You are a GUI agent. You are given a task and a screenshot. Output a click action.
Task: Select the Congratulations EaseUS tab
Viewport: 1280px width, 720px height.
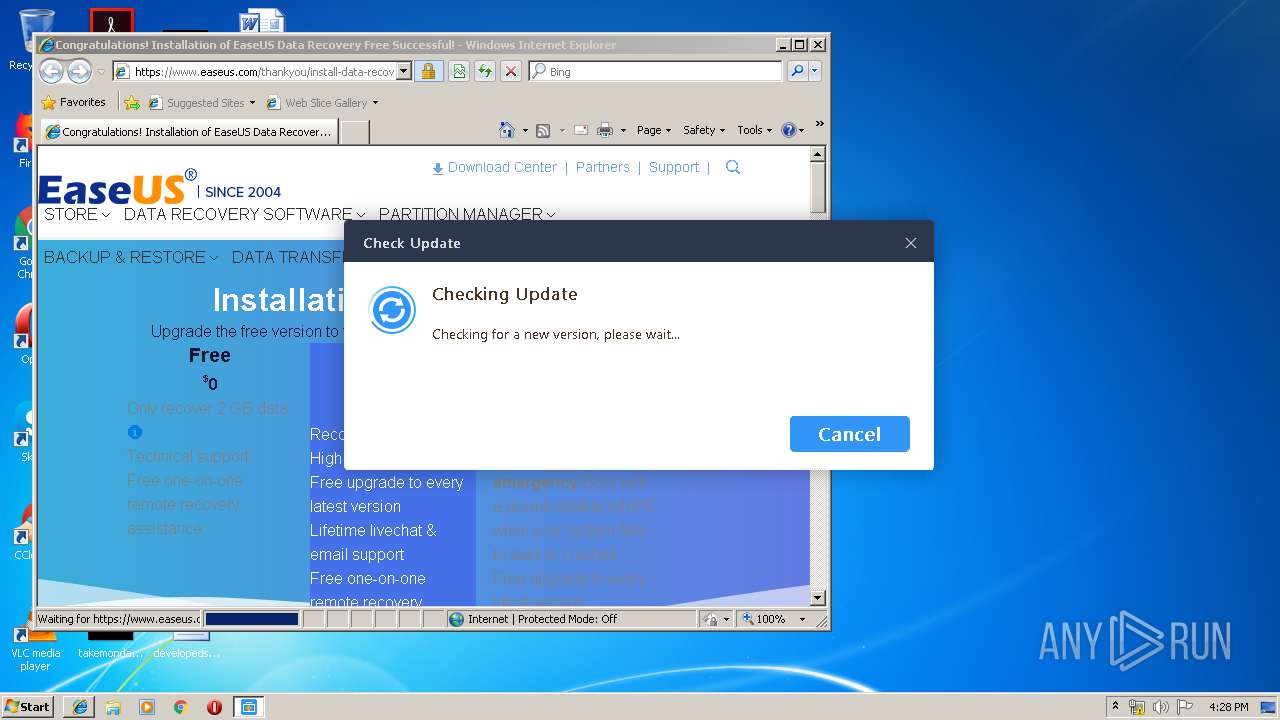click(x=188, y=131)
